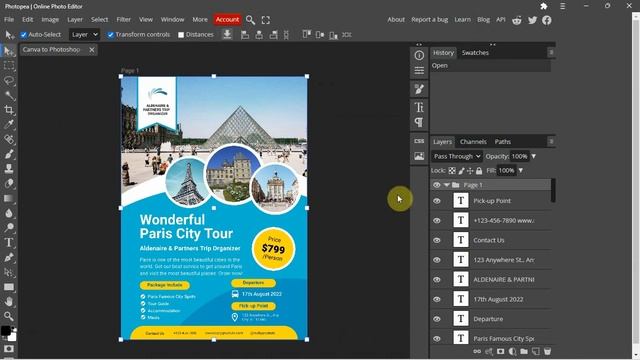Delete layer with trash icon
Screen dimensions: 640x360
[547, 351]
